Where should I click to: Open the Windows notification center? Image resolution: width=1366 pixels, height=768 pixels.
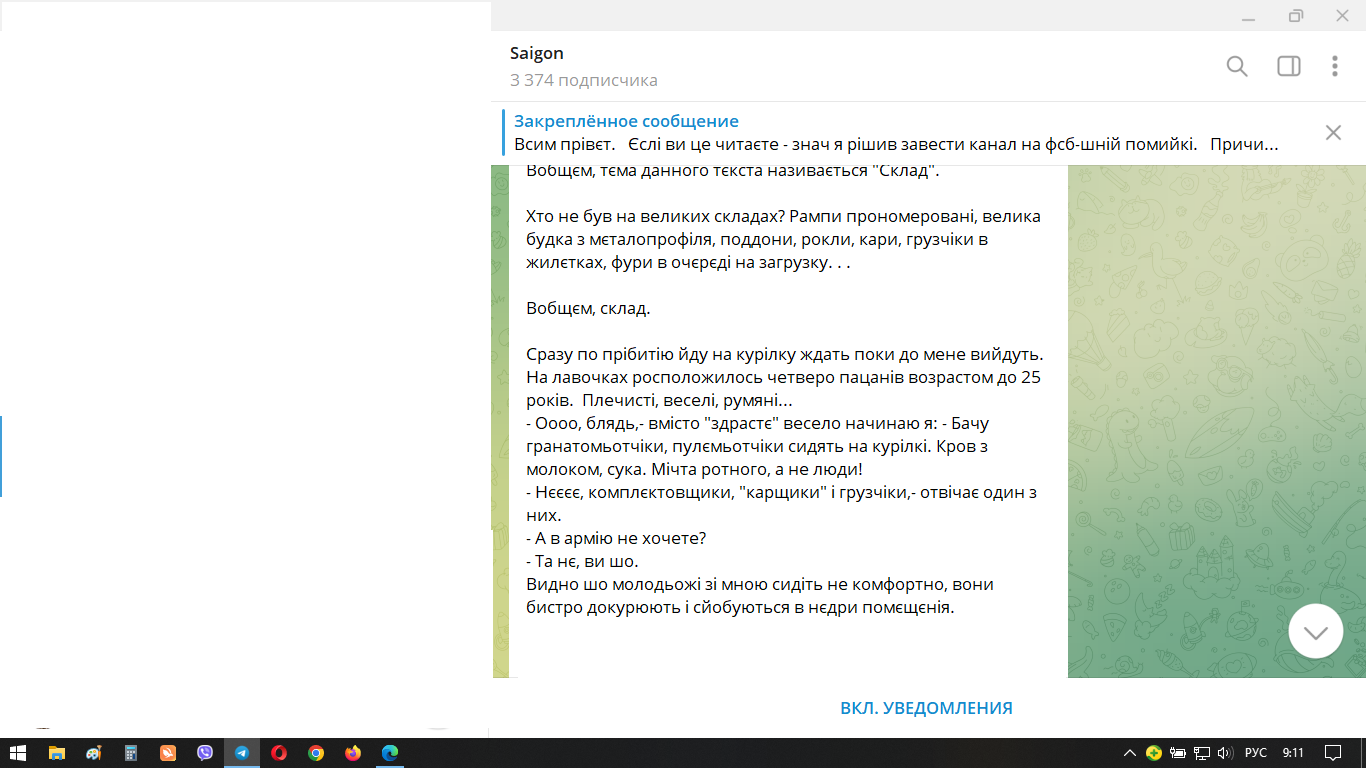(1333, 753)
